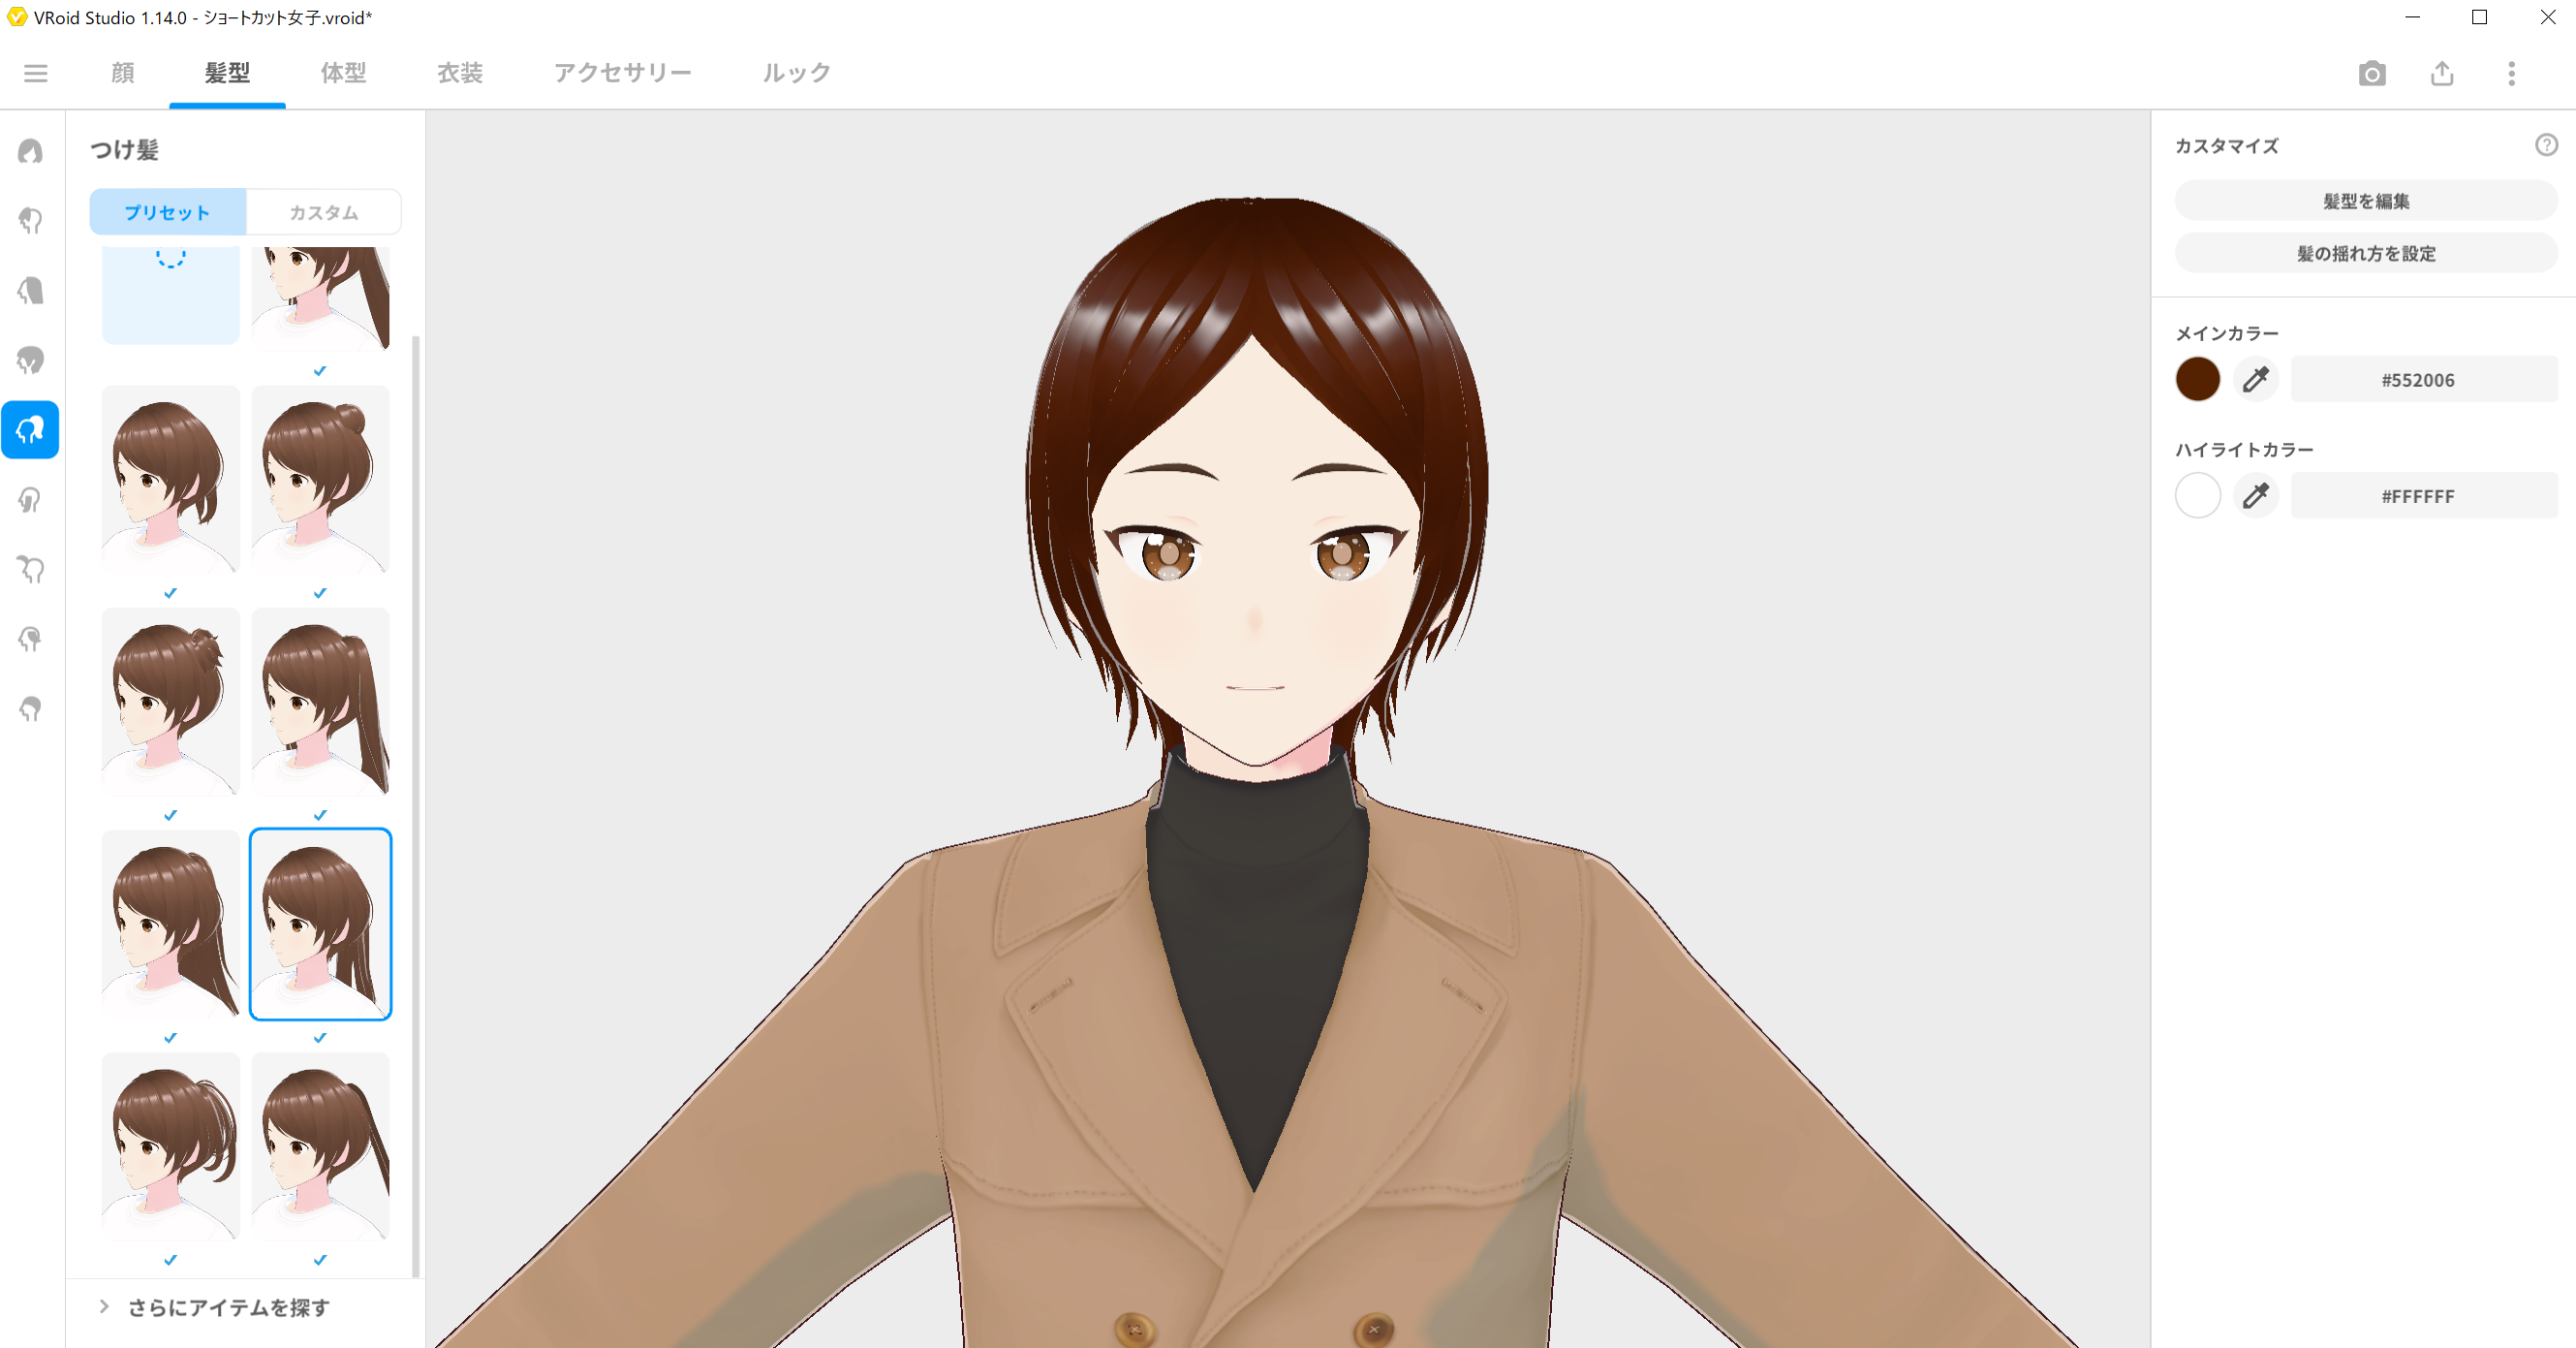Switch to プリセット preset toggle

click(x=167, y=212)
